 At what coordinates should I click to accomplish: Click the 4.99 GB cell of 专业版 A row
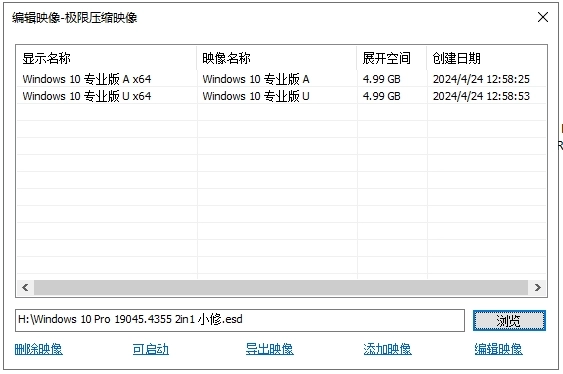tap(381, 79)
